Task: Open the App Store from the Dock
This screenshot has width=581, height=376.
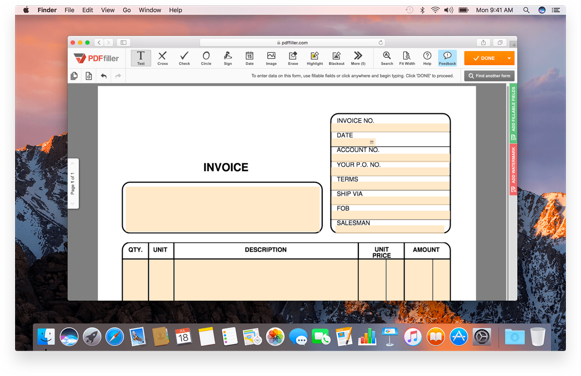Action: pyautogui.click(x=459, y=337)
